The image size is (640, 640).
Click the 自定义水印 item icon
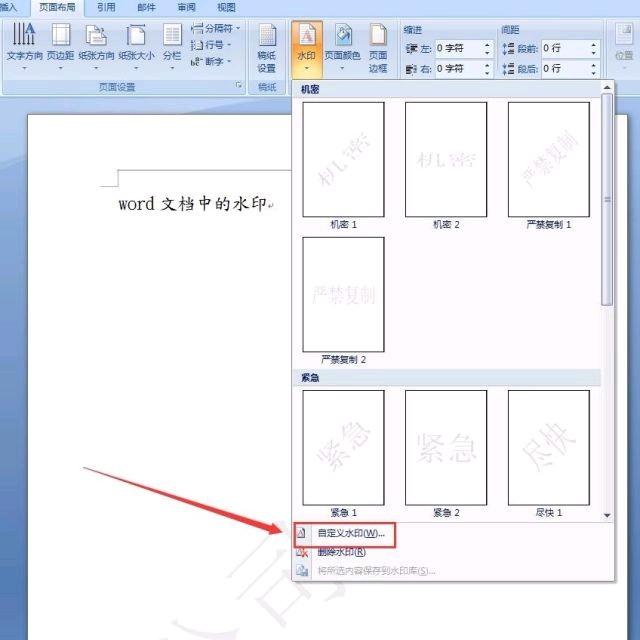(x=302, y=533)
